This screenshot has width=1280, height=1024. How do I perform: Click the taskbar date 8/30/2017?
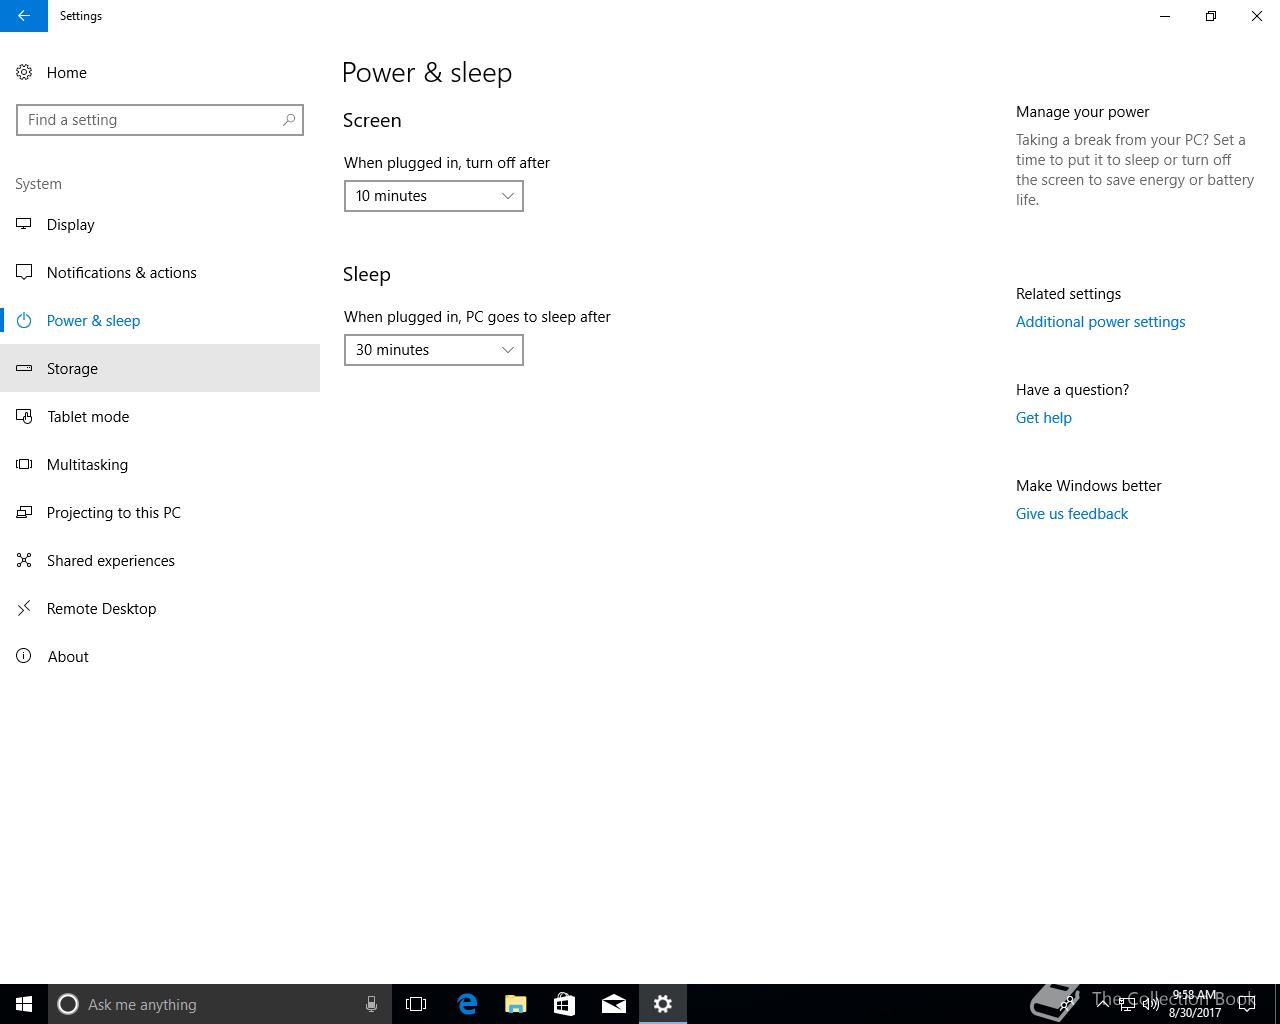click(1194, 1013)
